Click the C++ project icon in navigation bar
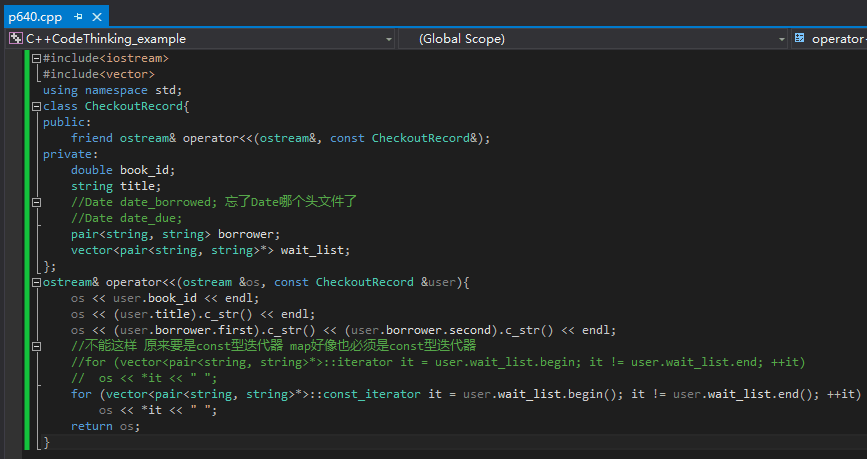 (15, 39)
